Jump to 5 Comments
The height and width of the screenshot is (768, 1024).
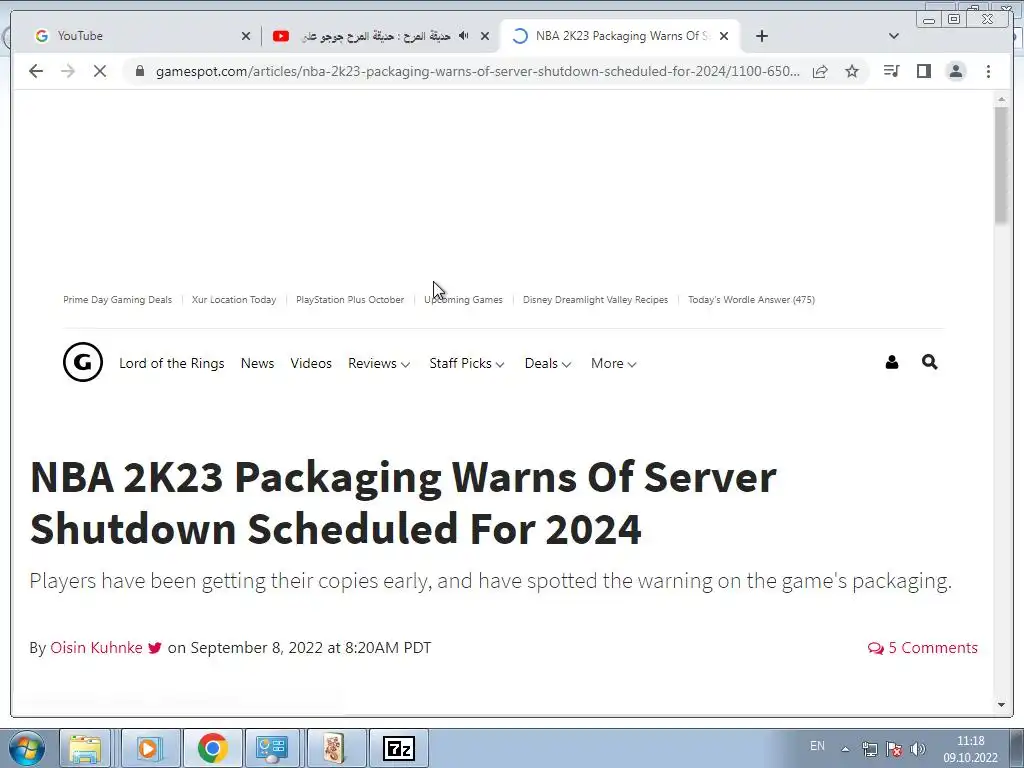point(922,648)
